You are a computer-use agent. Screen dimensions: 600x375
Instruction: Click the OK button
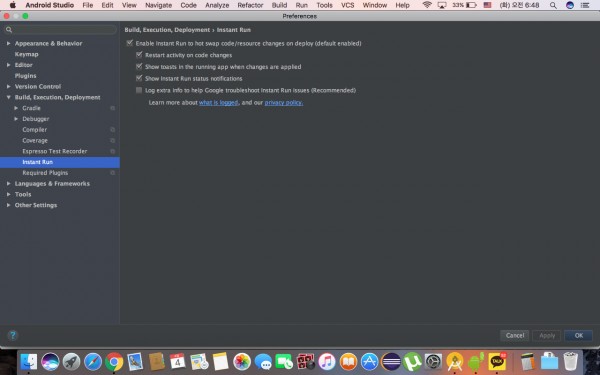(579, 335)
